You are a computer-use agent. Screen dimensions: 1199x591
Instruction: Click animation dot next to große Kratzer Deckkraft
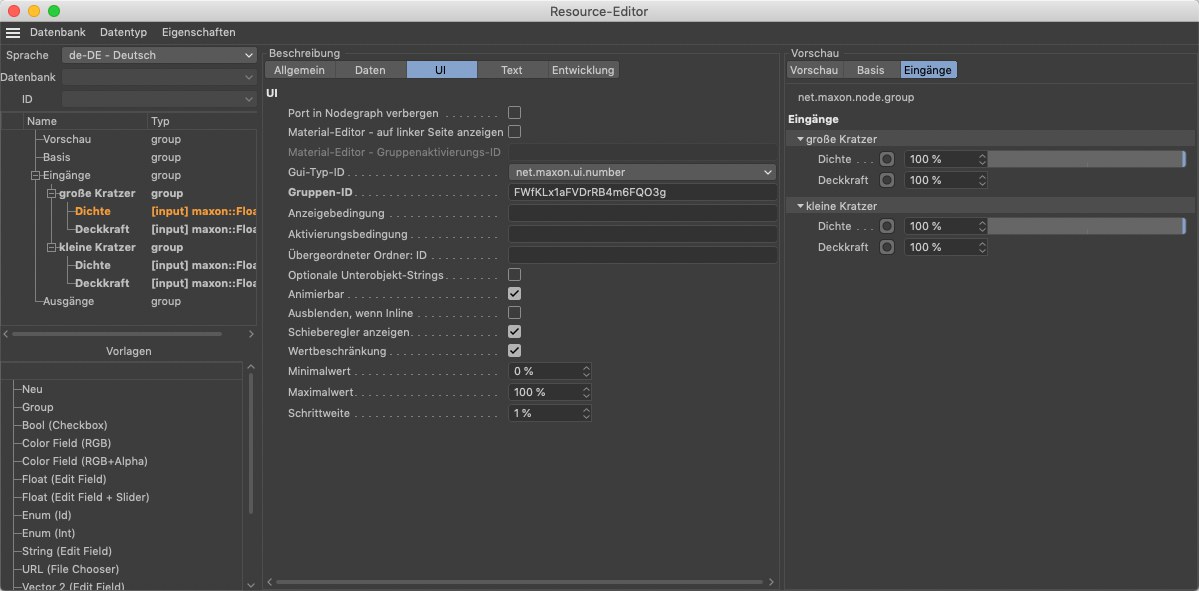click(887, 181)
